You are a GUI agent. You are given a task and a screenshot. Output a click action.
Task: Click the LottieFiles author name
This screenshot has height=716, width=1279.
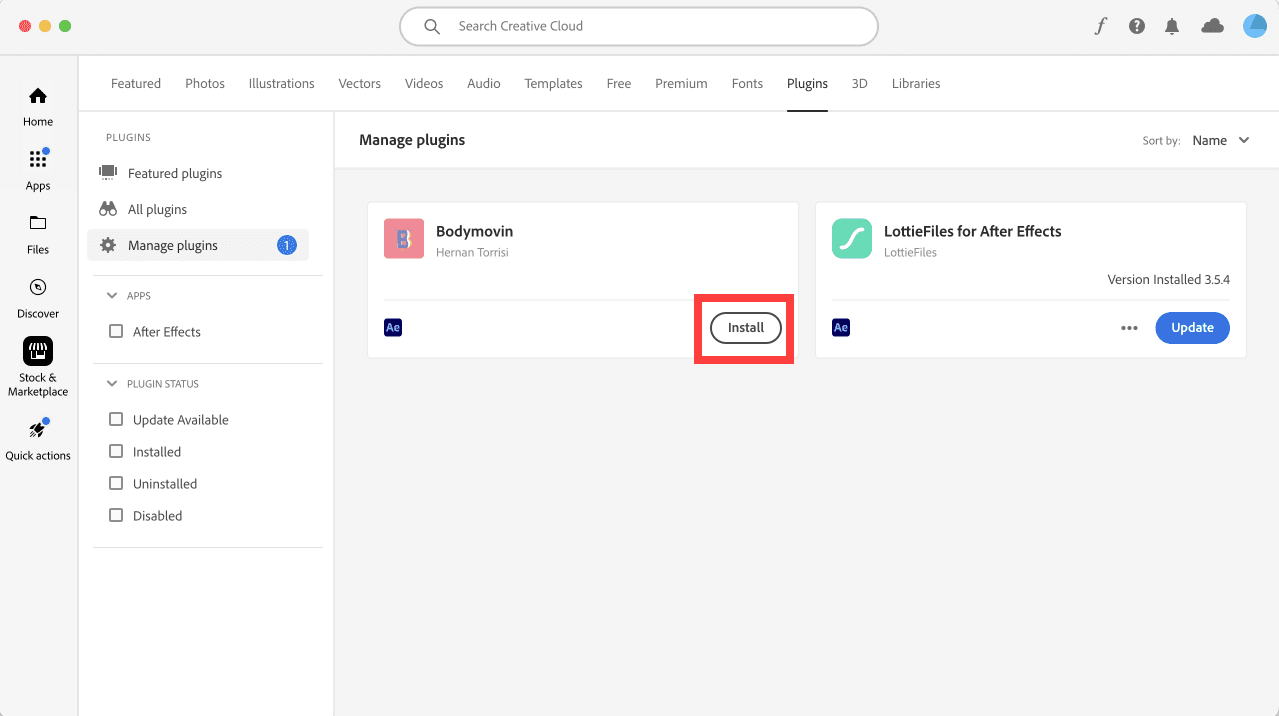point(910,253)
